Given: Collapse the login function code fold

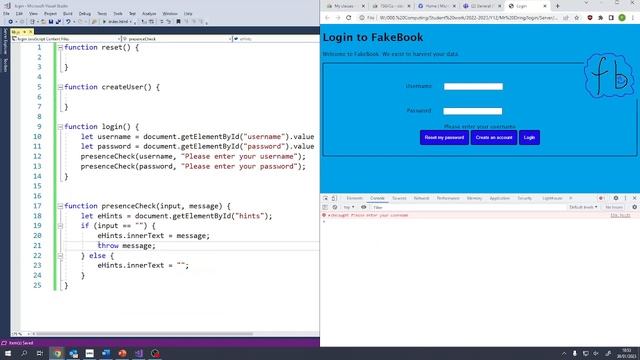Looking at the screenshot, I should (x=60, y=127).
